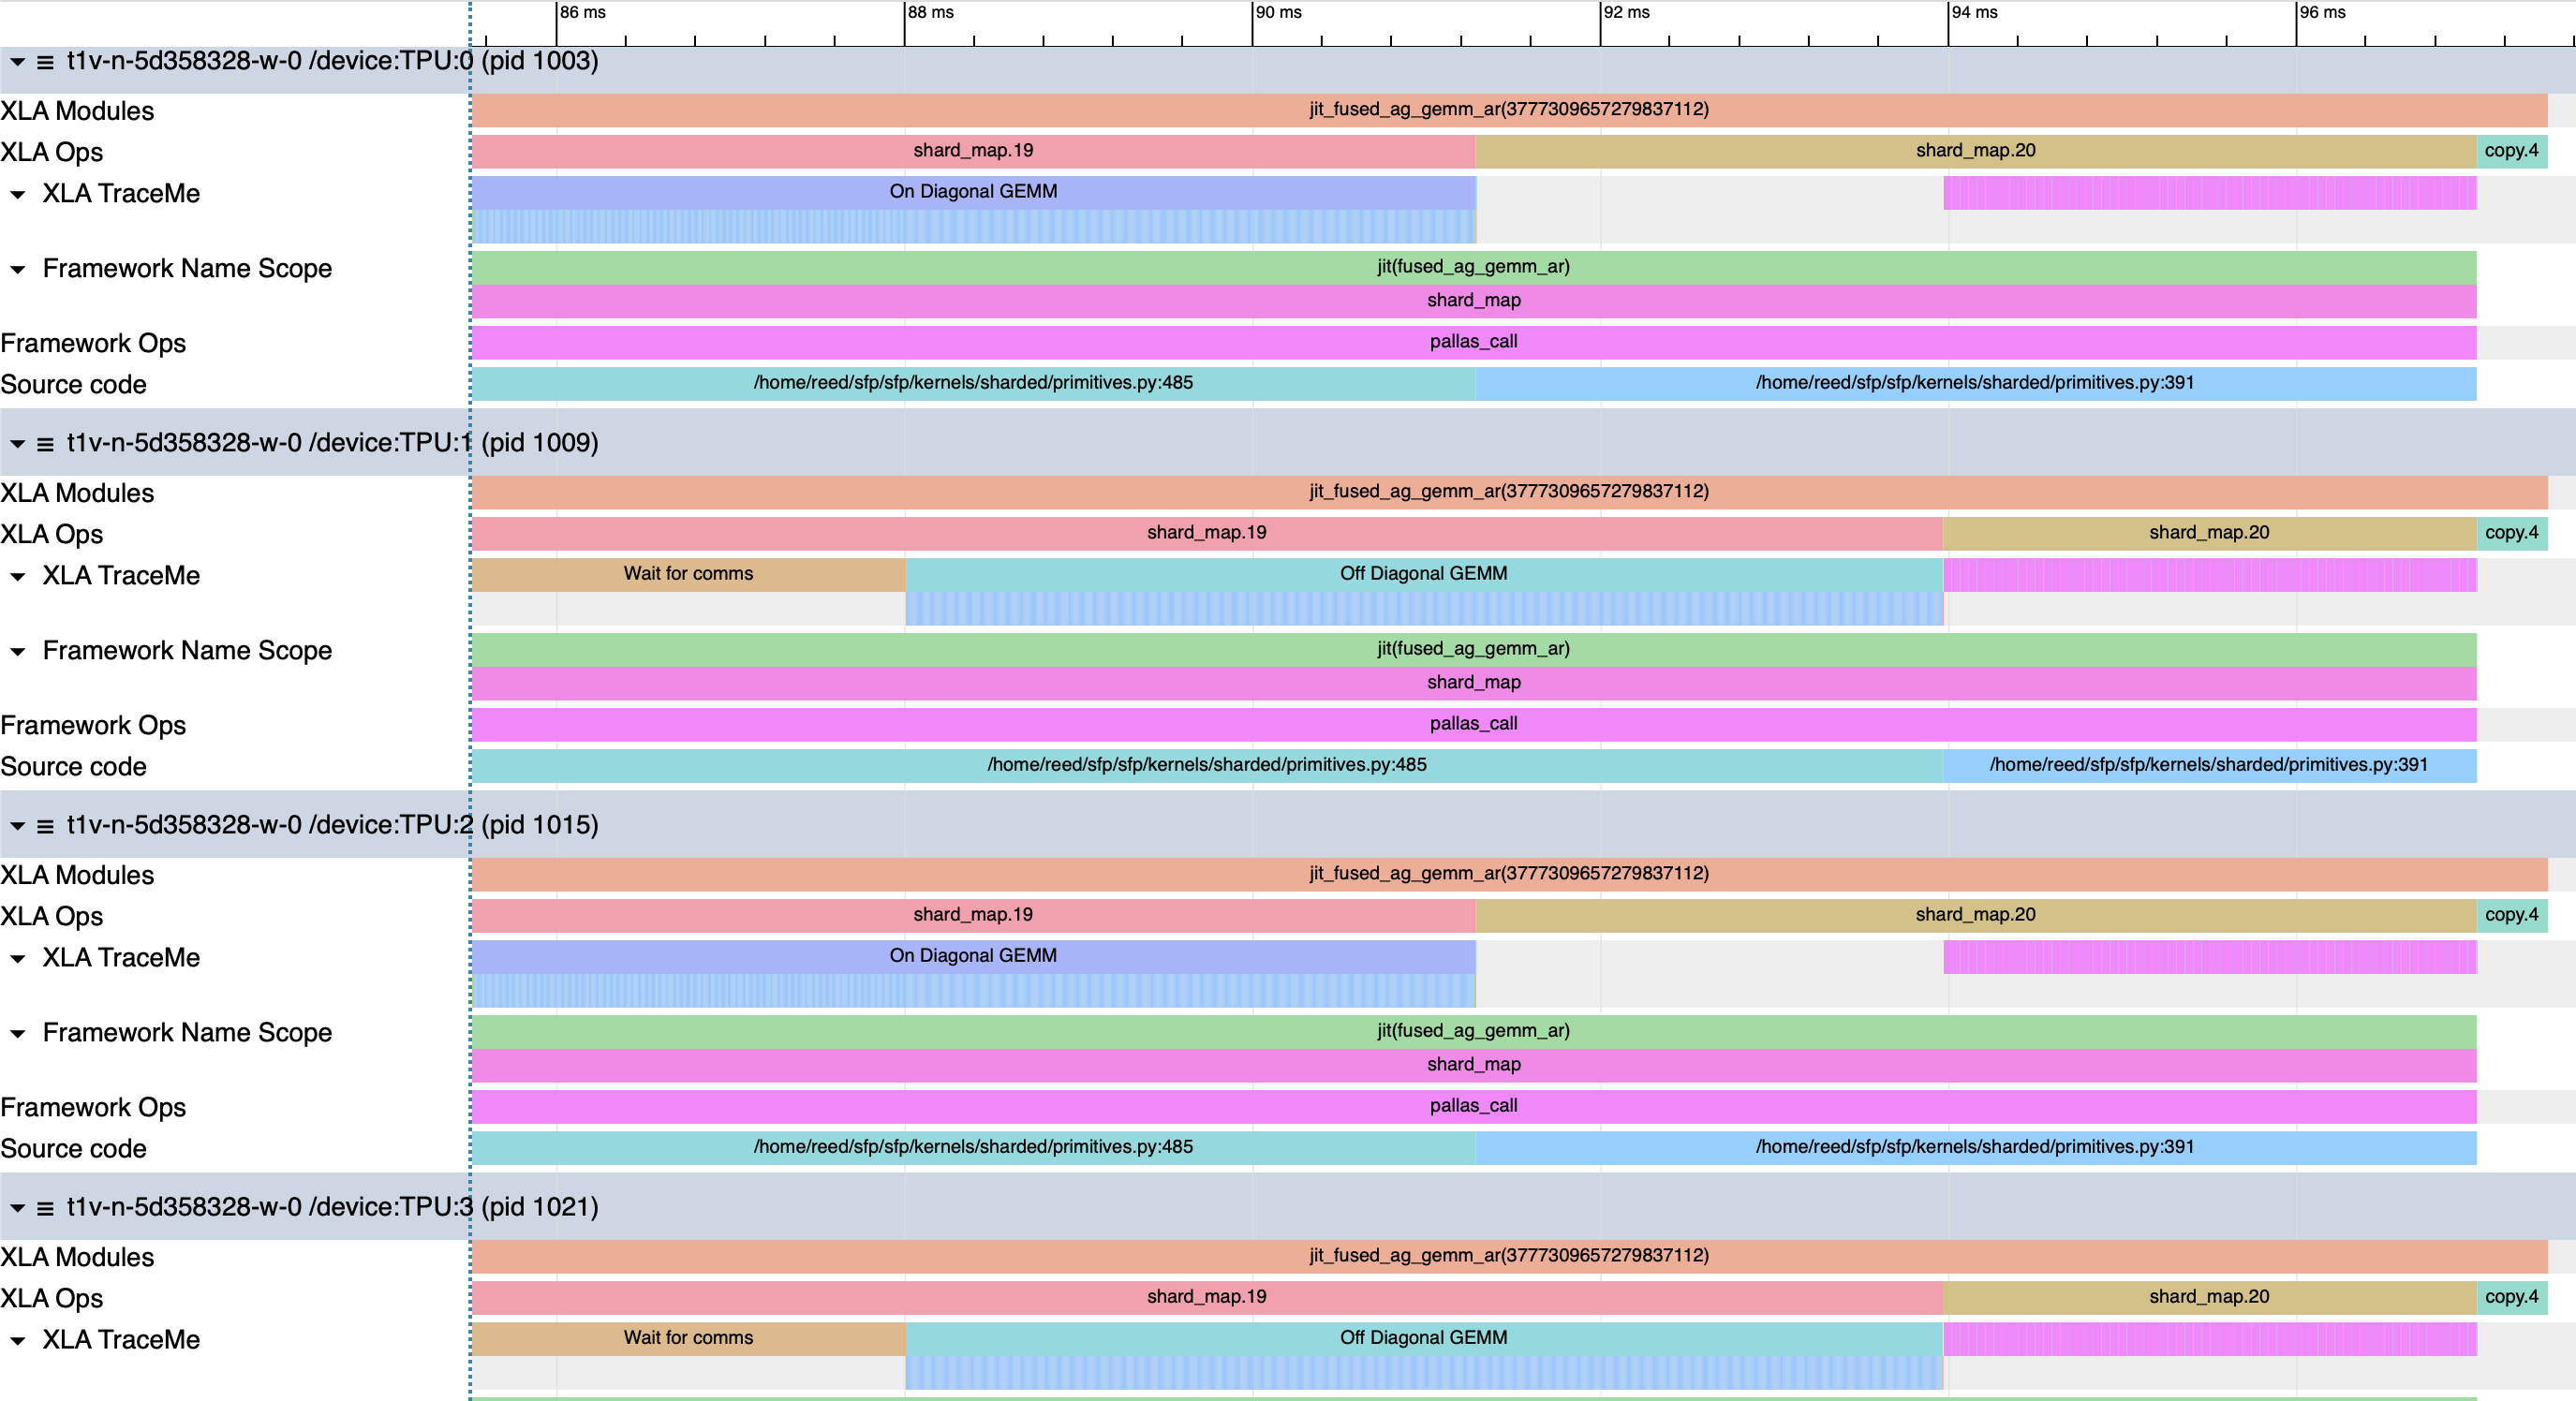
Task: Collapse Framework Name Scope under TPU:1
Action: (18, 652)
